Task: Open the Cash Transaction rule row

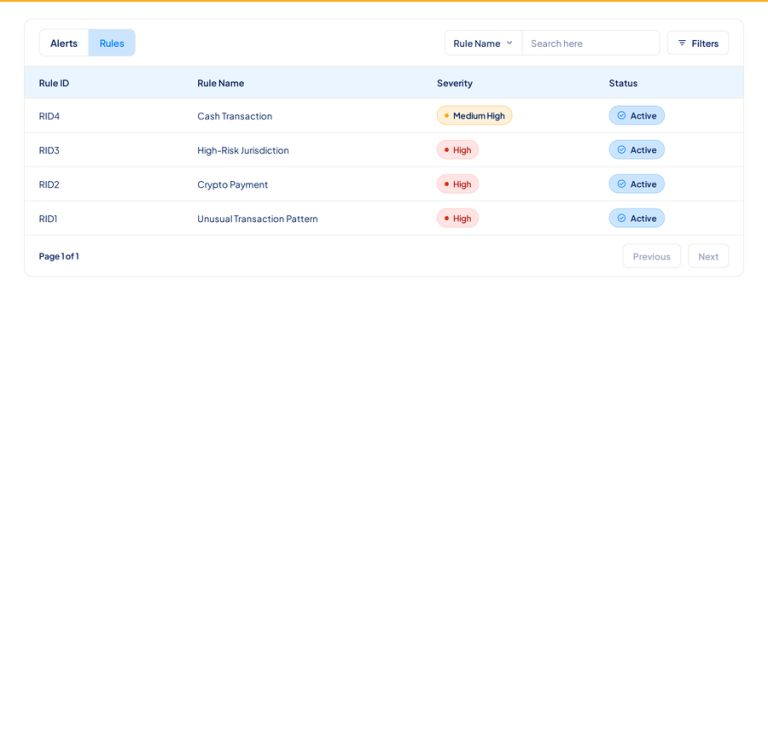Action: coord(384,116)
